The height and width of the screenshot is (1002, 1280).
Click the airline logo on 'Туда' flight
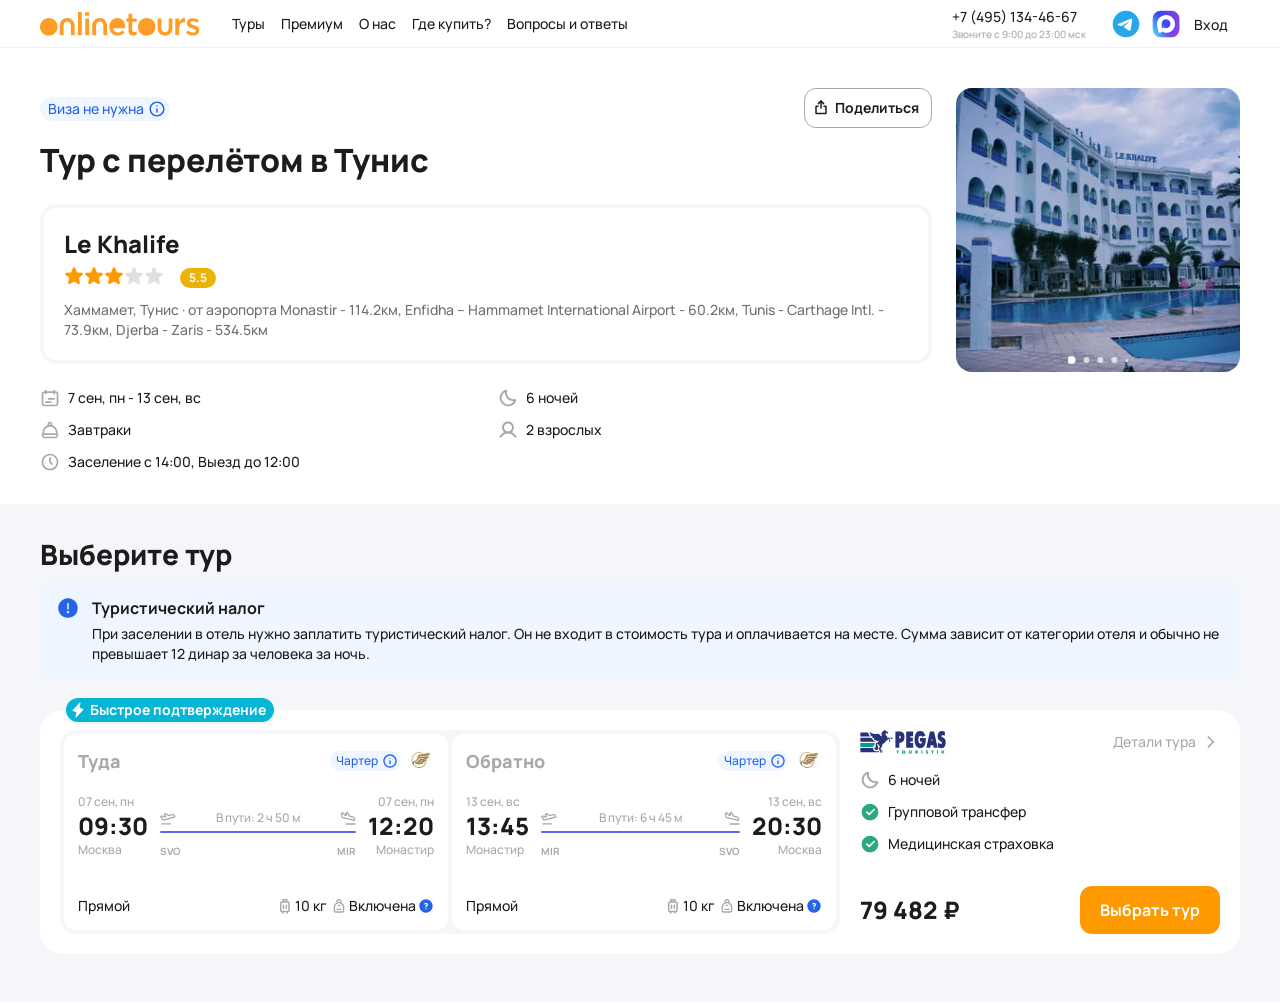(421, 760)
